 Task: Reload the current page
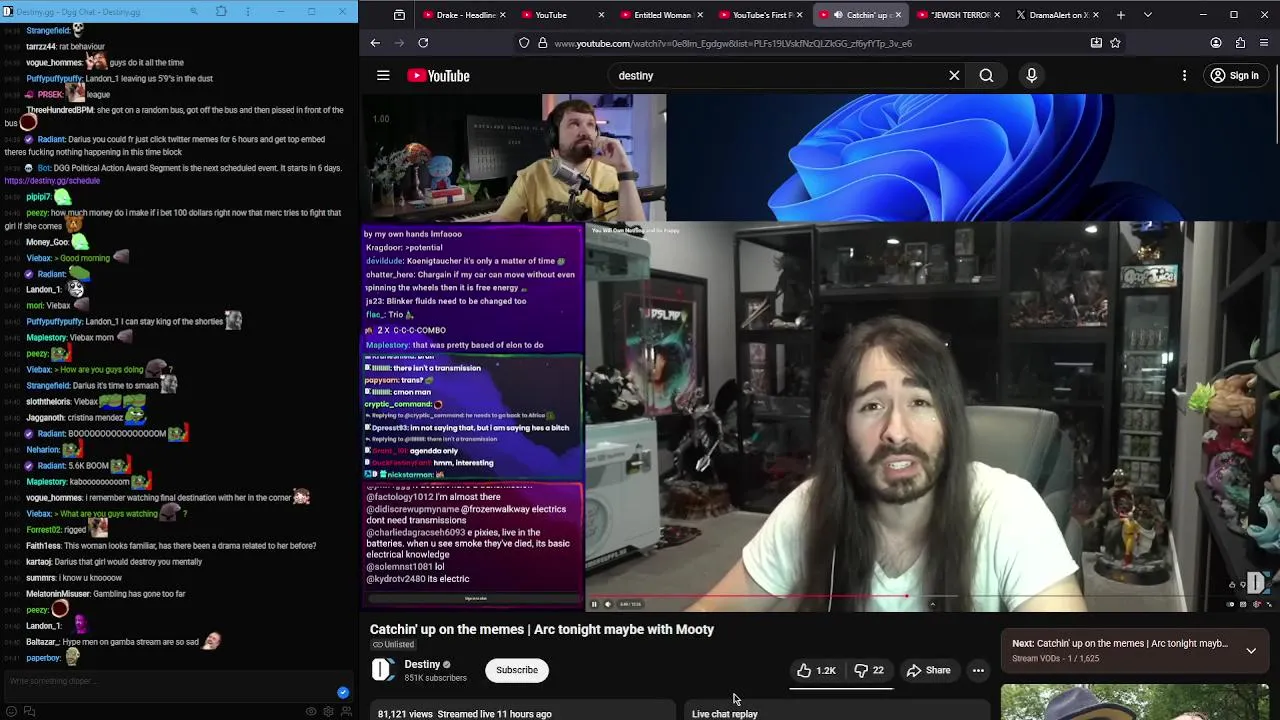(423, 43)
